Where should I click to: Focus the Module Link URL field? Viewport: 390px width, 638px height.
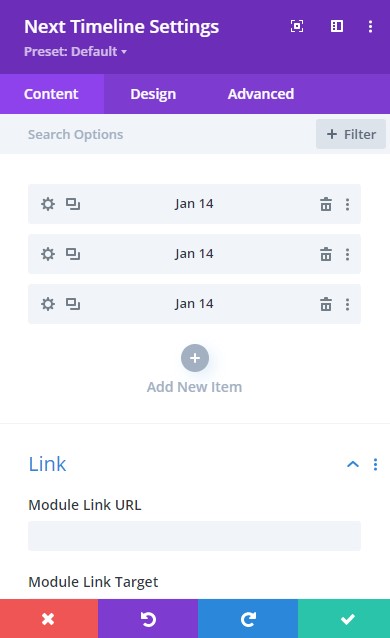(195, 536)
